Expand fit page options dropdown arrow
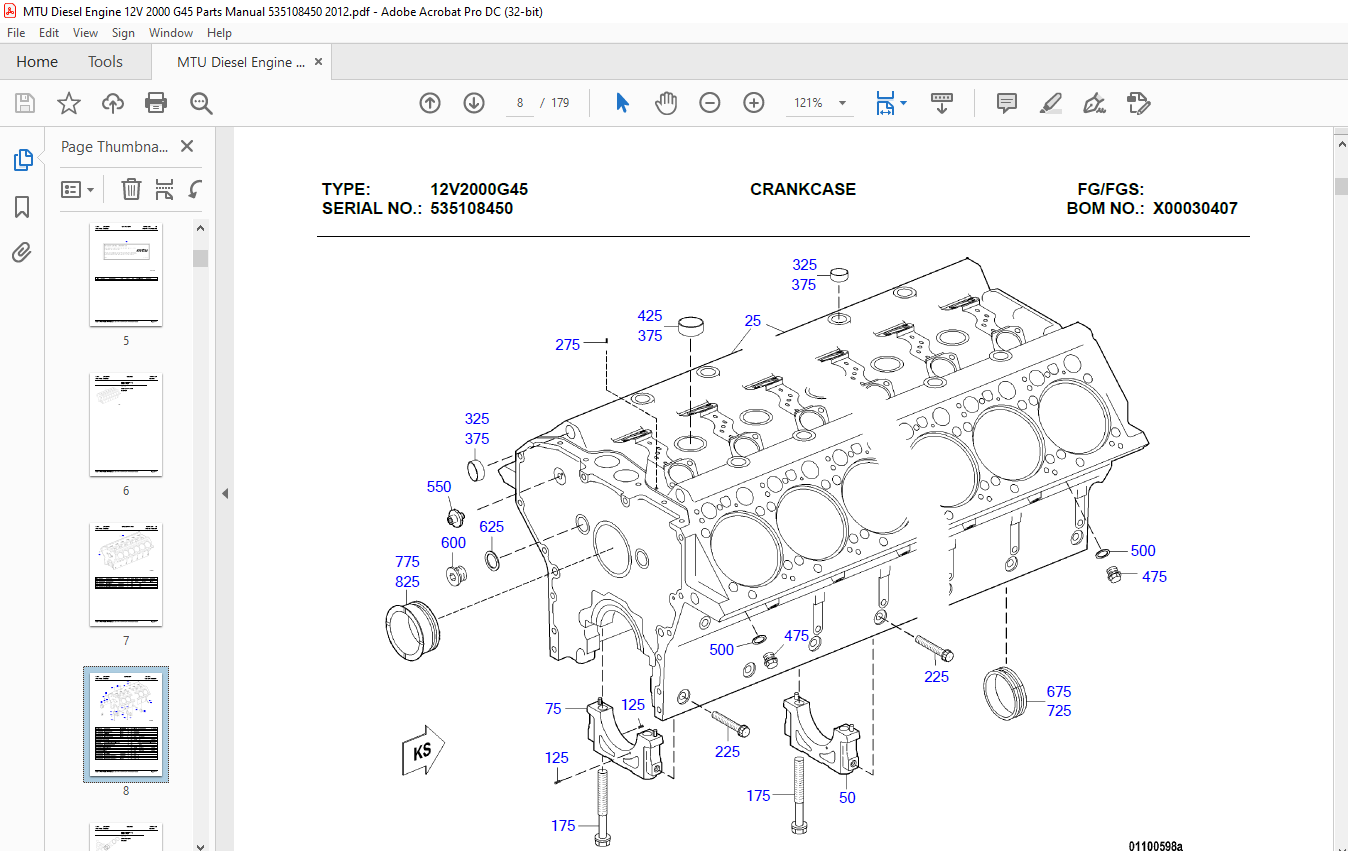1348x851 pixels. pos(904,102)
